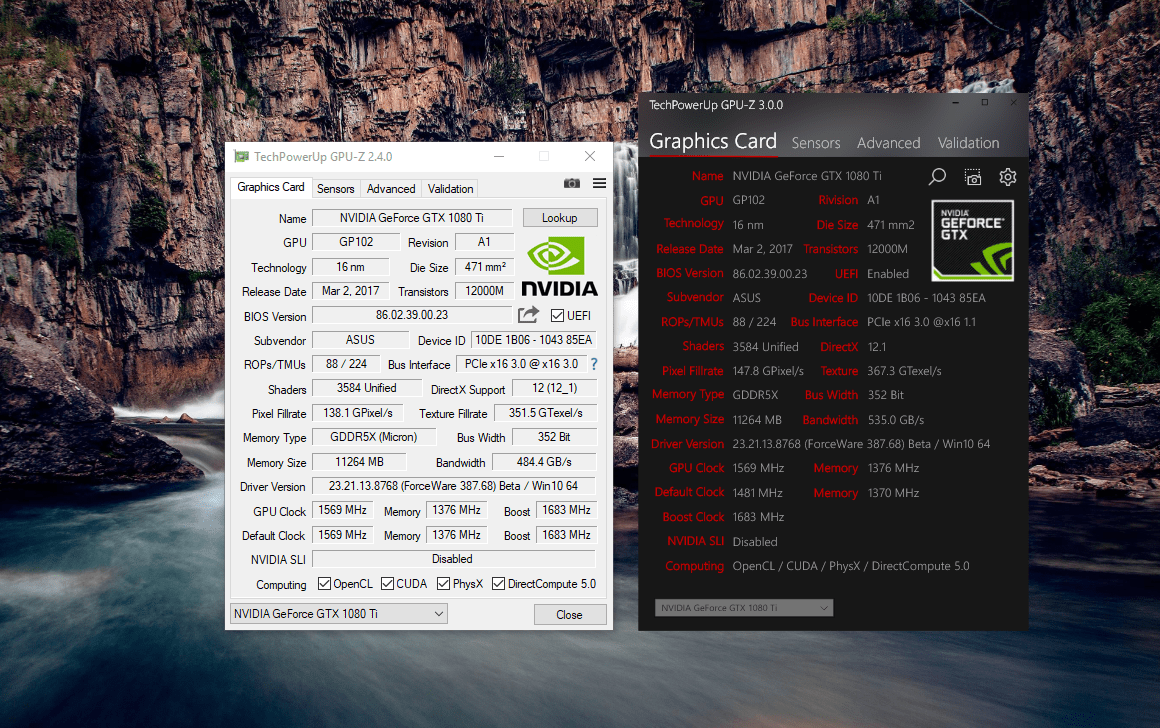Toggle the DirectCompute 5.0 checkbox

(499, 584)
